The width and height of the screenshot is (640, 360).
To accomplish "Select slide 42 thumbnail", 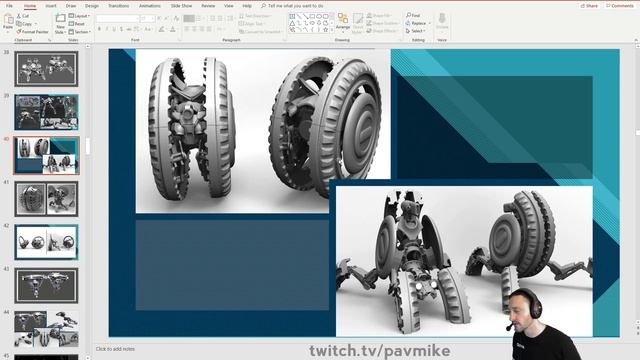I will click(46, 242).
